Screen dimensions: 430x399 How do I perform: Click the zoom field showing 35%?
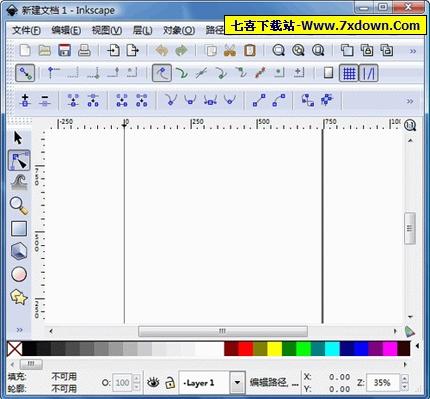coord(383,383)
